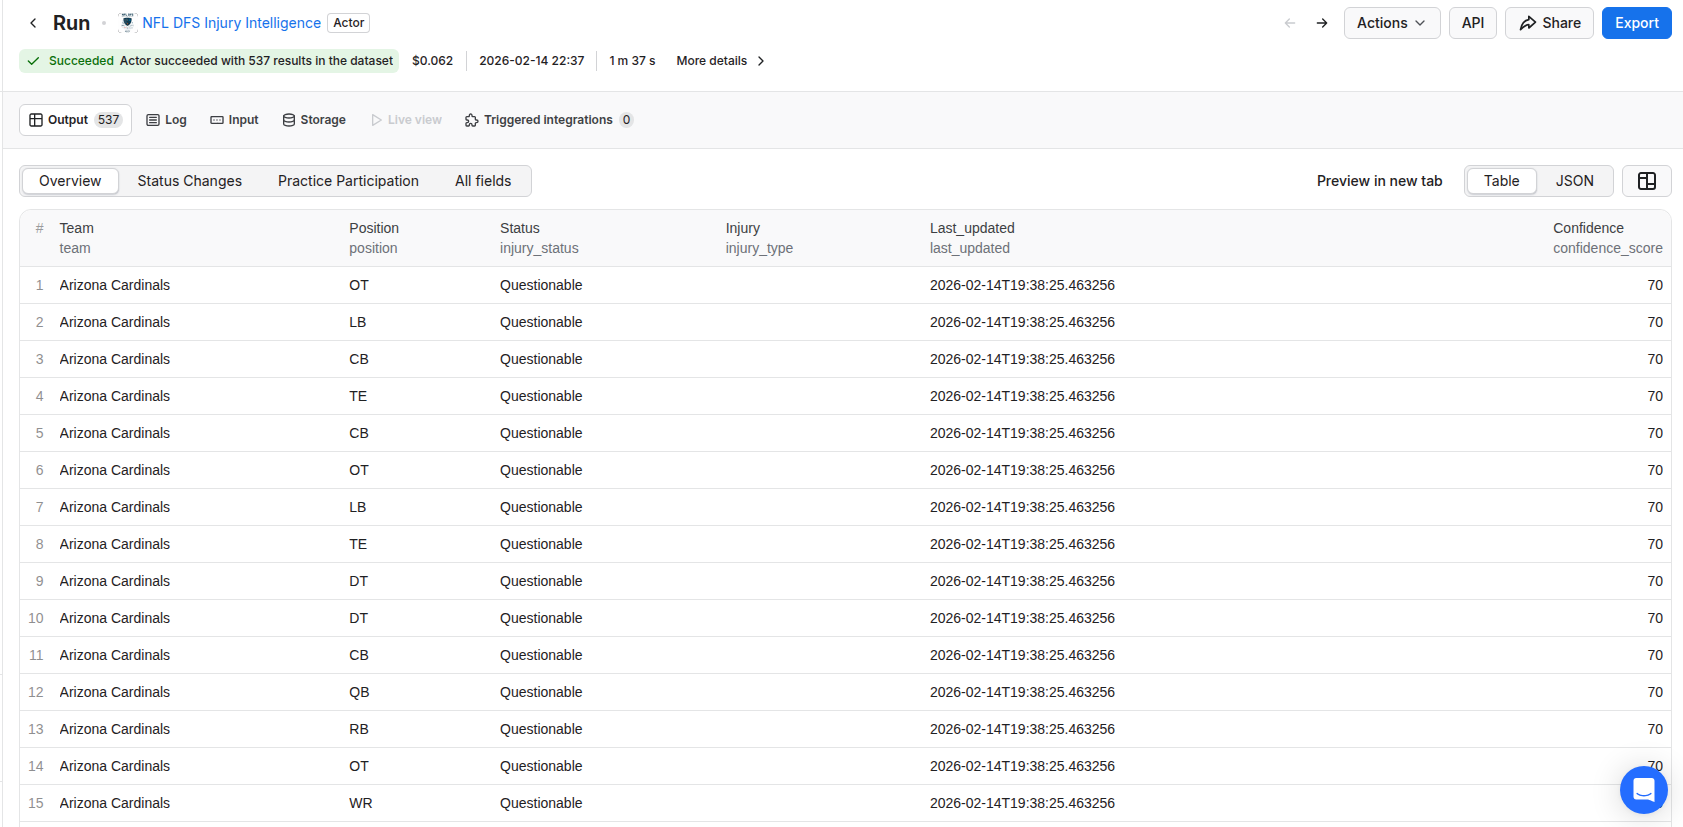Expand More details for the run
Screen dimensions: 1683x827
[720, 61]
